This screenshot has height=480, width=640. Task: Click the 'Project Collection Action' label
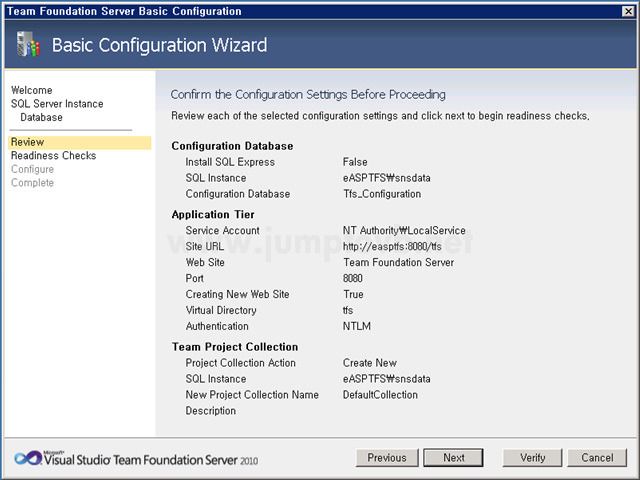(240, 363)
